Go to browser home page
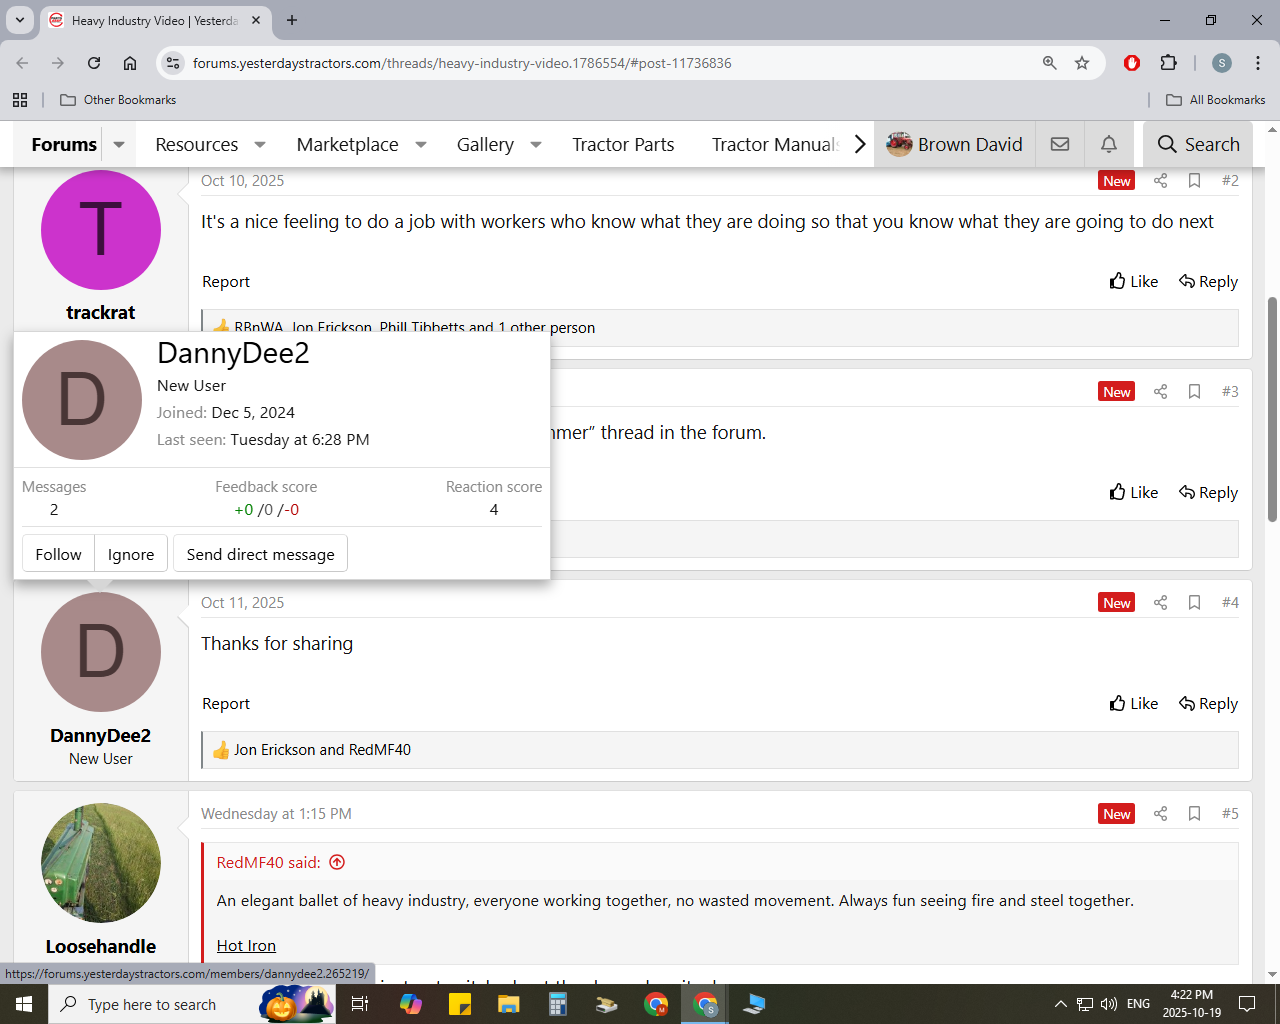The height and width of the screenshot is (1024, 1280). click(130, 63)
